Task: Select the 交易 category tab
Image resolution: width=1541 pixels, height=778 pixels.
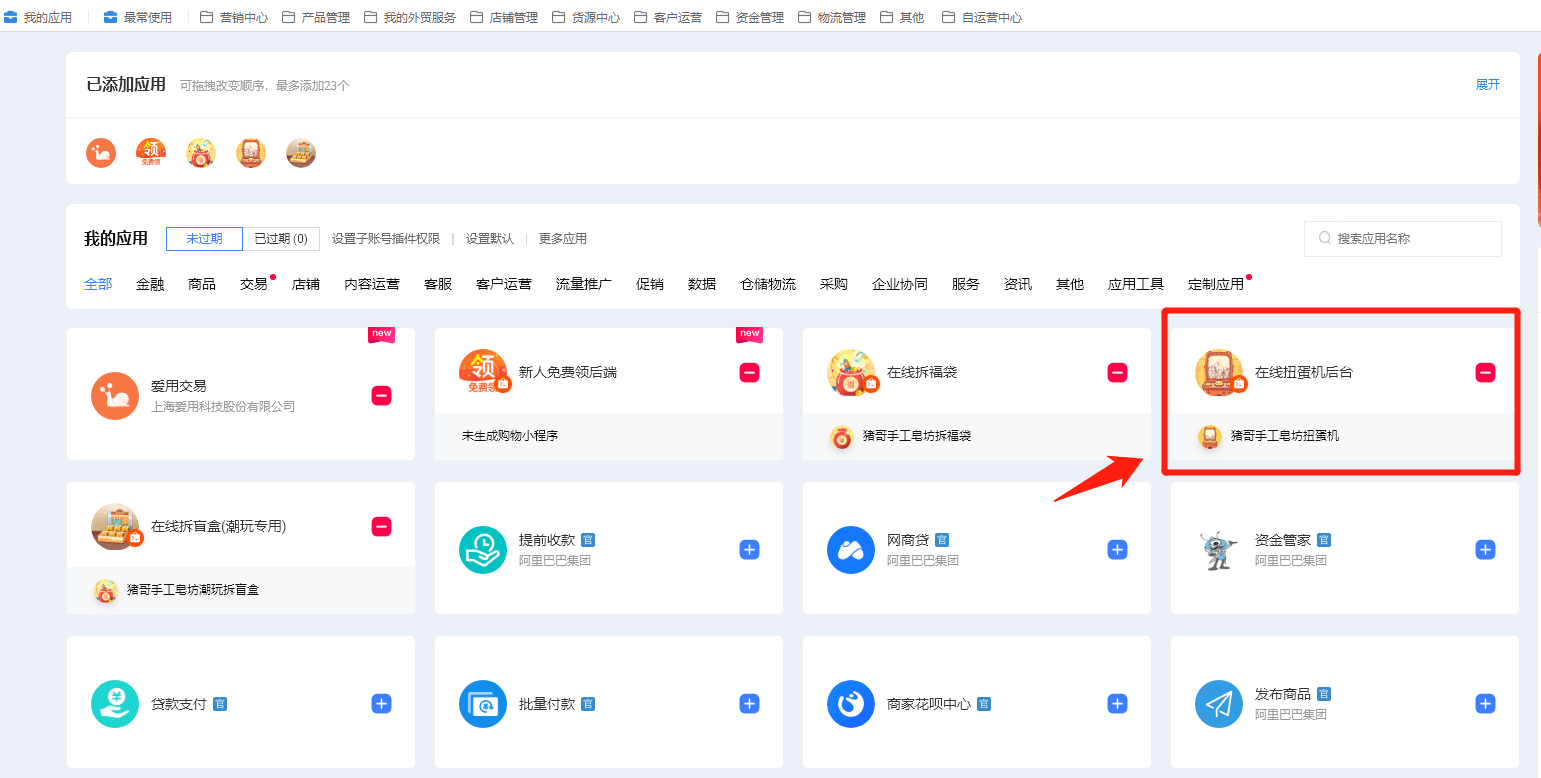Action: [x=254, y=284]
